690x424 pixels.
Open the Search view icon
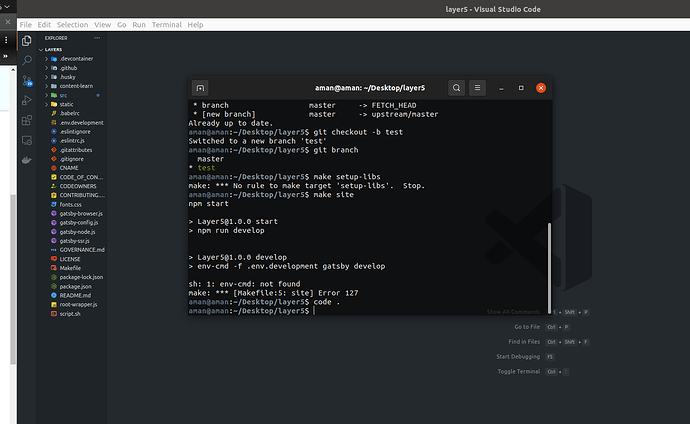coord(27,60)
